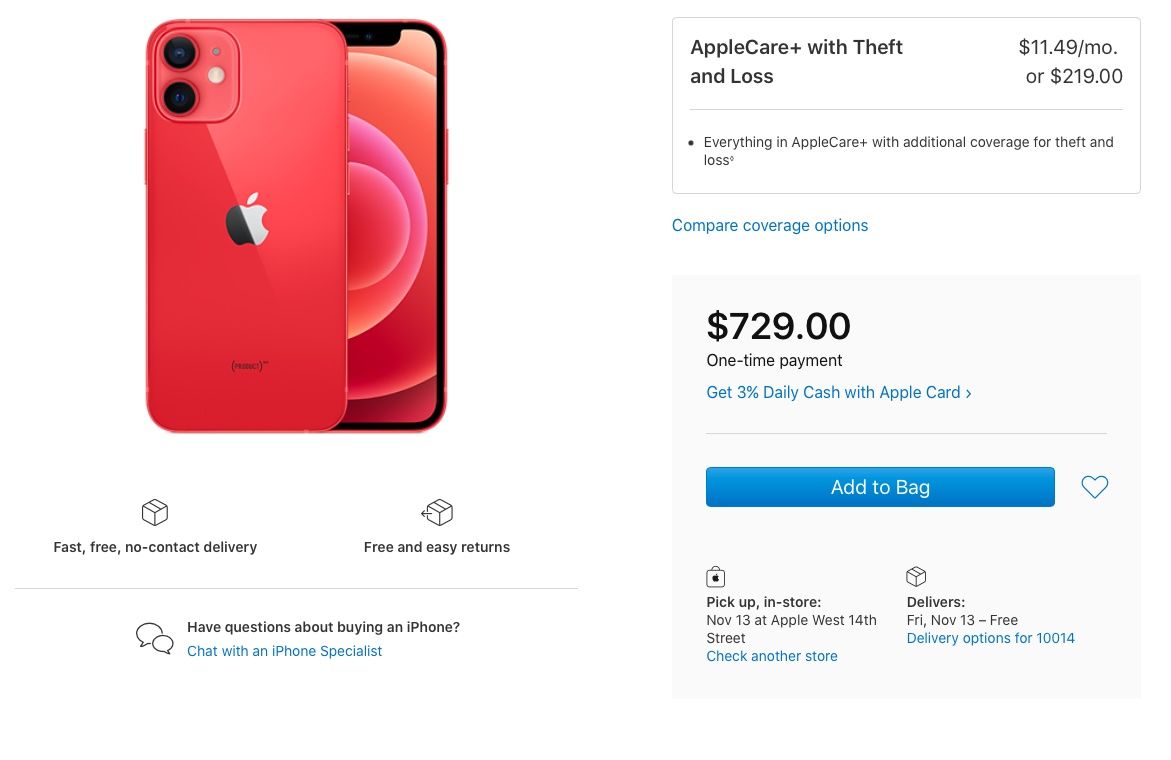The width and height of the screenshot is (1171, 760).
Task: Click the $729.00 price display
Action: coord(778,326)
